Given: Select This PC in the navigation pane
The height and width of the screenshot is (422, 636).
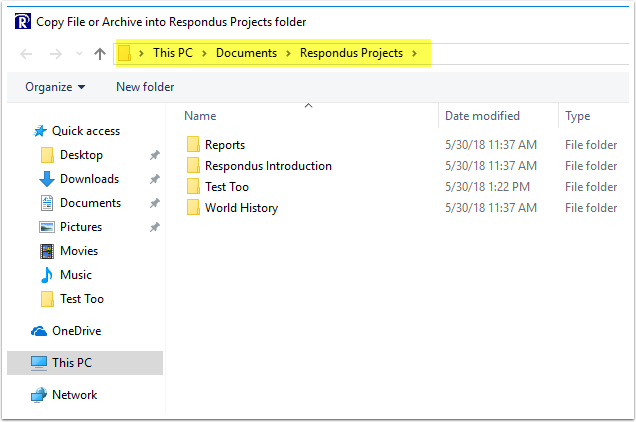Looking at the screenshot, I should point(72,362).
